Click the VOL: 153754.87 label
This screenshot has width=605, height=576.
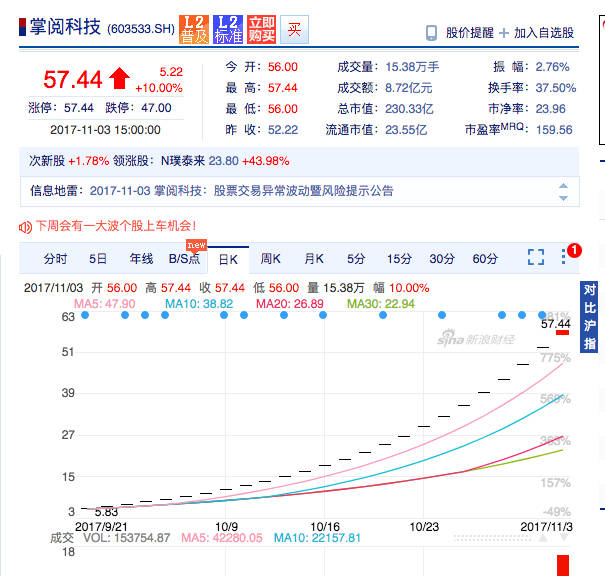coord(127,538)
